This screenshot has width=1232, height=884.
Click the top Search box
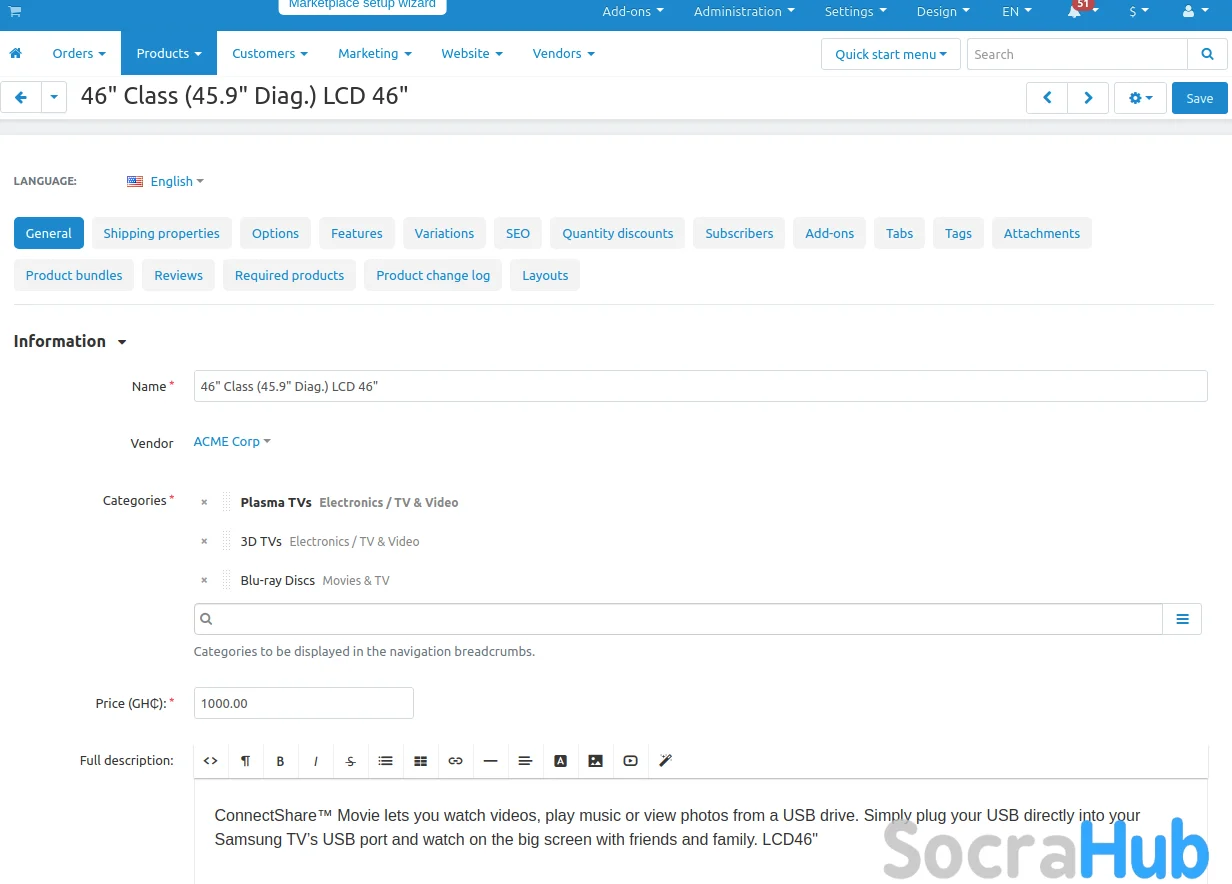click(x=1077, y=54)
